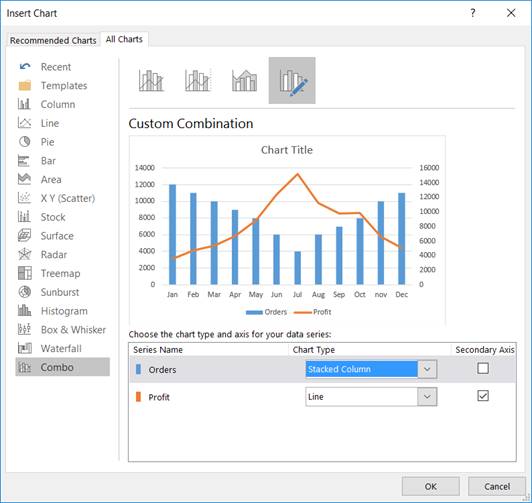Switch to the Recommended Charts tab
The image size is (532, 503).
point(53,40)
